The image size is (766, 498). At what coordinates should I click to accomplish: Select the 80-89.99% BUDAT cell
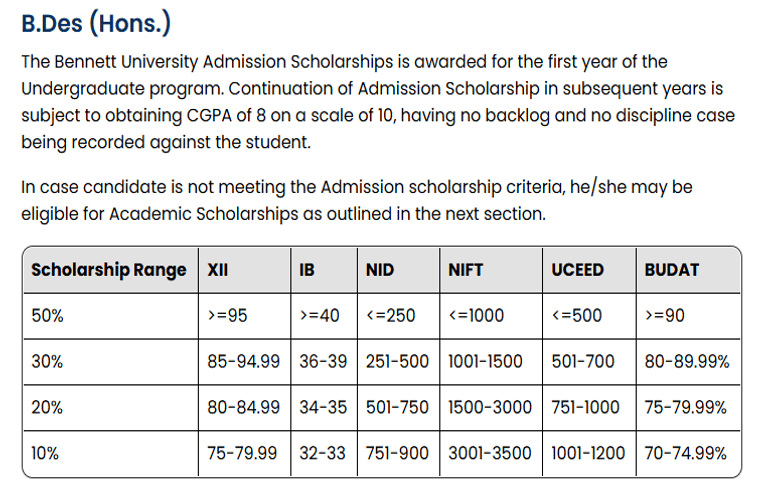coord(687,362)
